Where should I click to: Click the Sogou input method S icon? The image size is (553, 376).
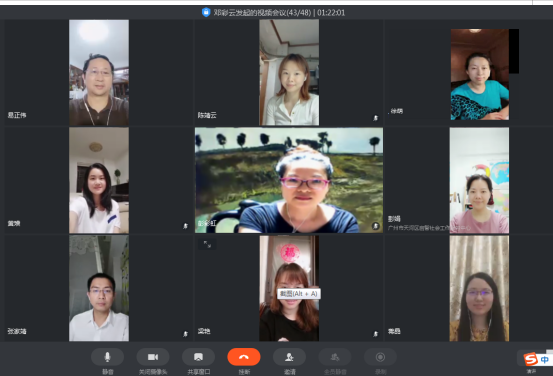click(531, 359)
